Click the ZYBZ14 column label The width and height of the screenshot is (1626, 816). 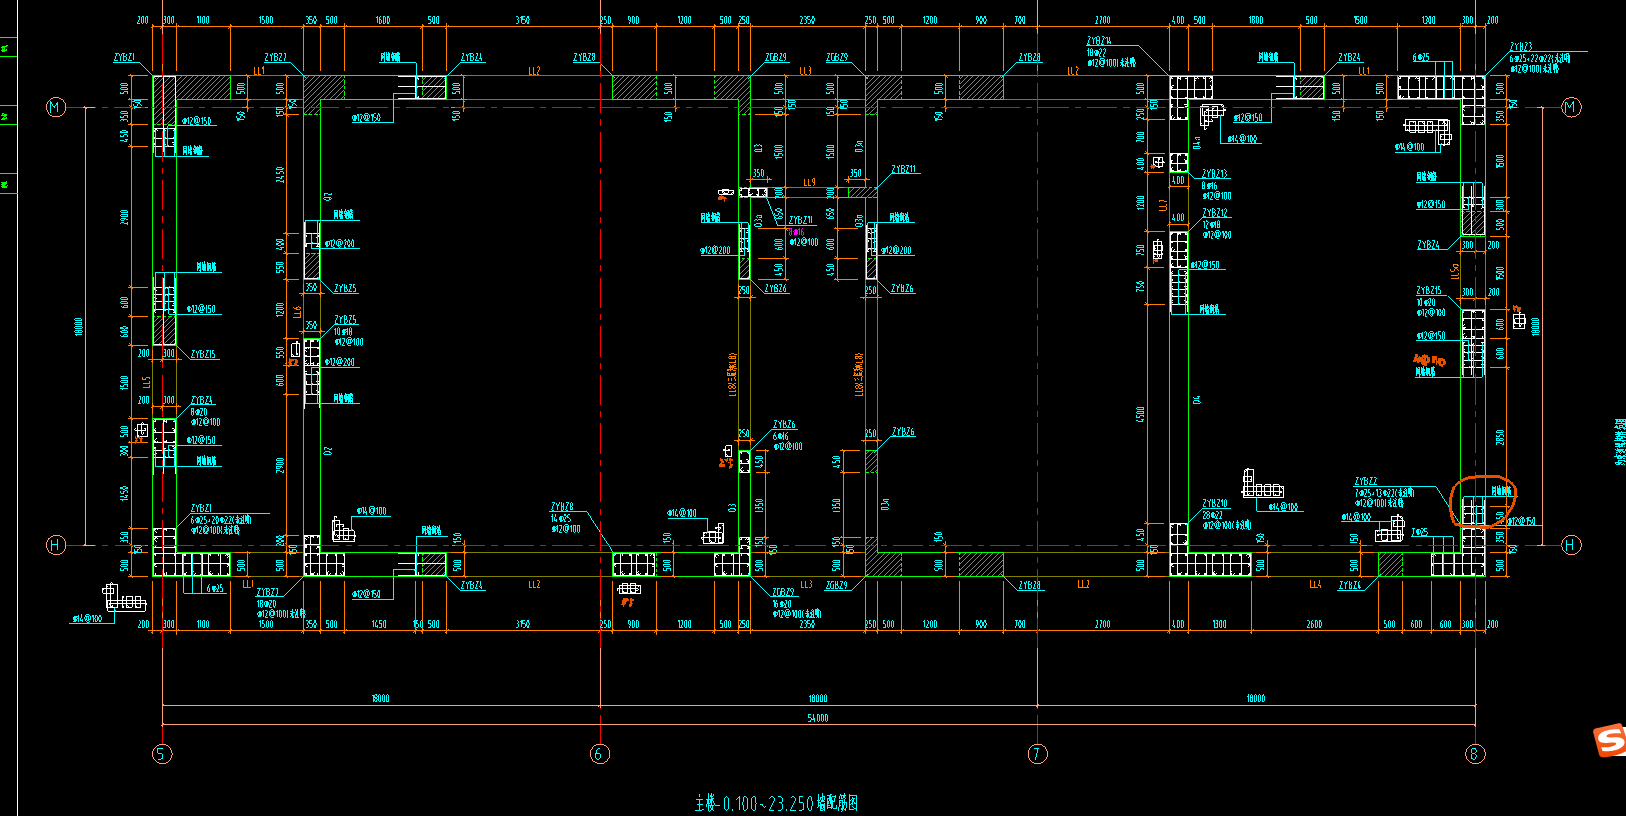(1099, 41)
